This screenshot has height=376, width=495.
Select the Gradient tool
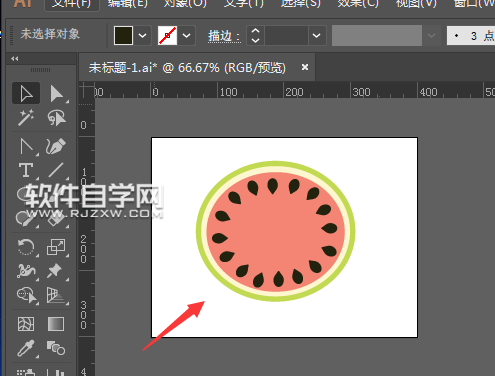[x=56, y=324]
